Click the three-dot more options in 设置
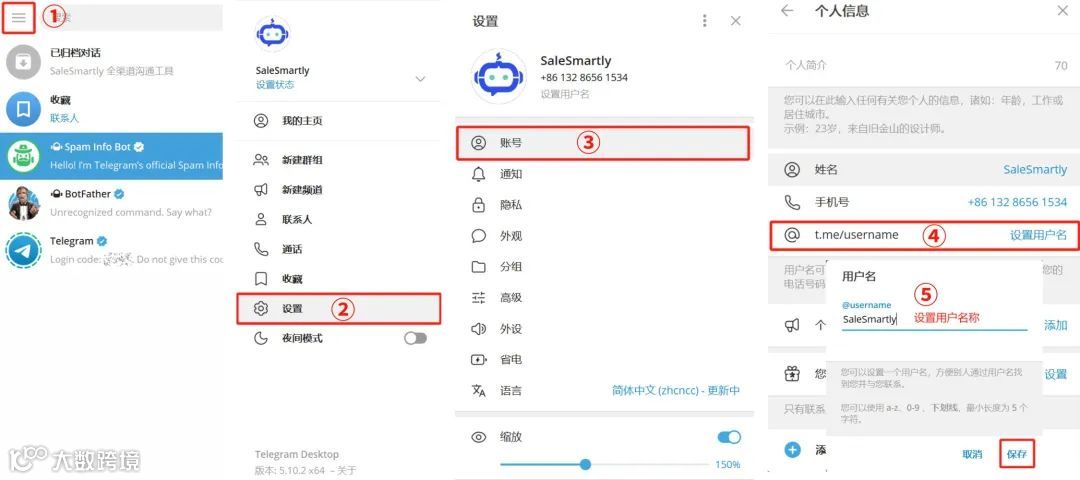Screen dimensions: 1080x480 [x=704, y=21]
